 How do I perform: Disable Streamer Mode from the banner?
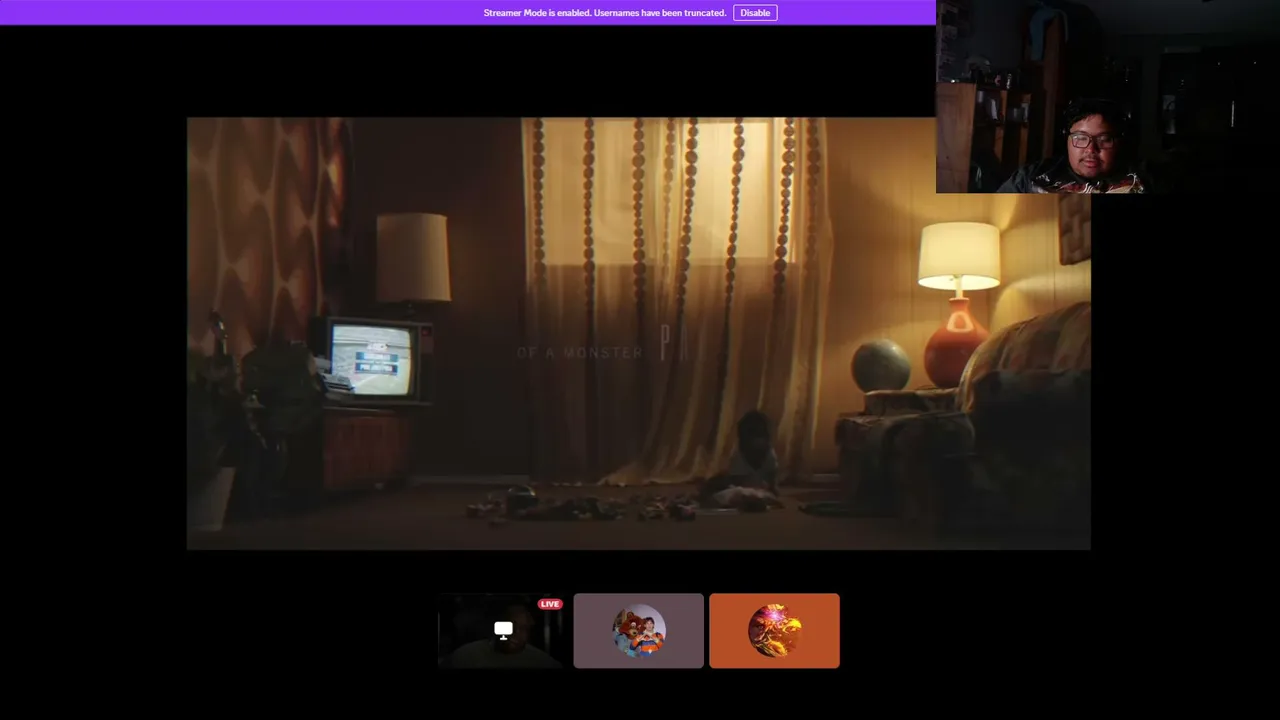[755, 13]
